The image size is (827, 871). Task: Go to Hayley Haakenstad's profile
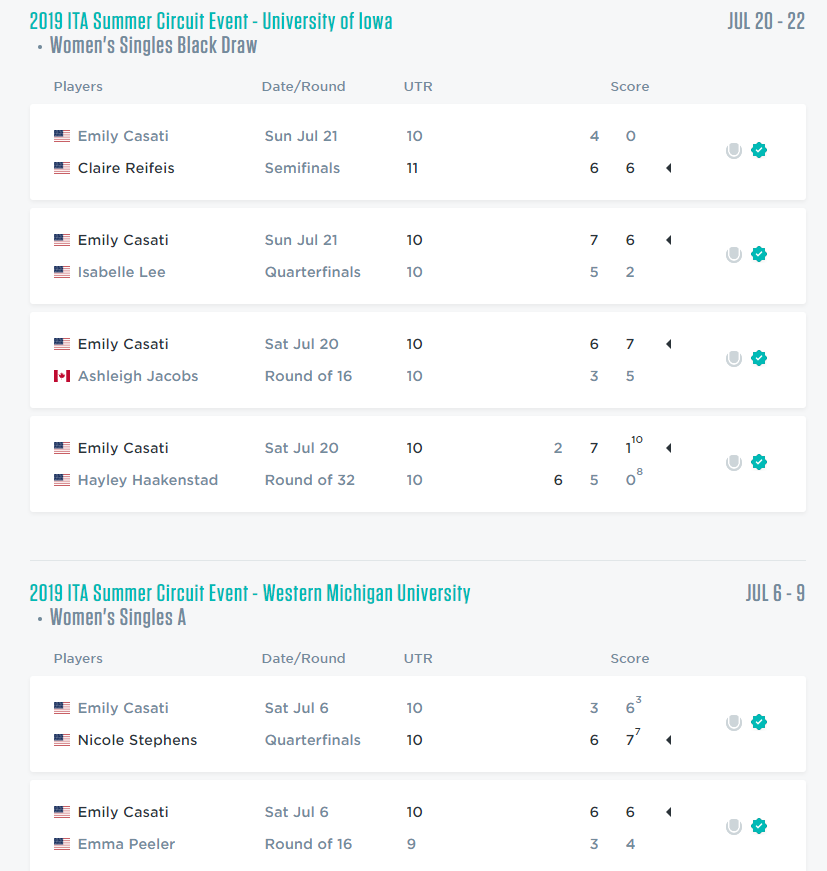point(148,480)
